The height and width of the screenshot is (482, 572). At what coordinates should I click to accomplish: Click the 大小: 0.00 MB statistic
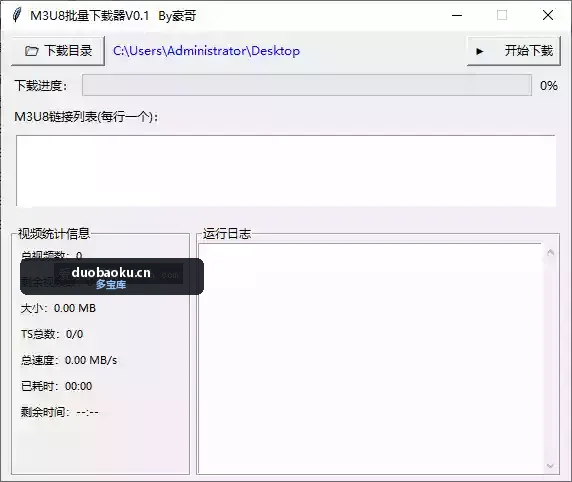click(58, 308)
